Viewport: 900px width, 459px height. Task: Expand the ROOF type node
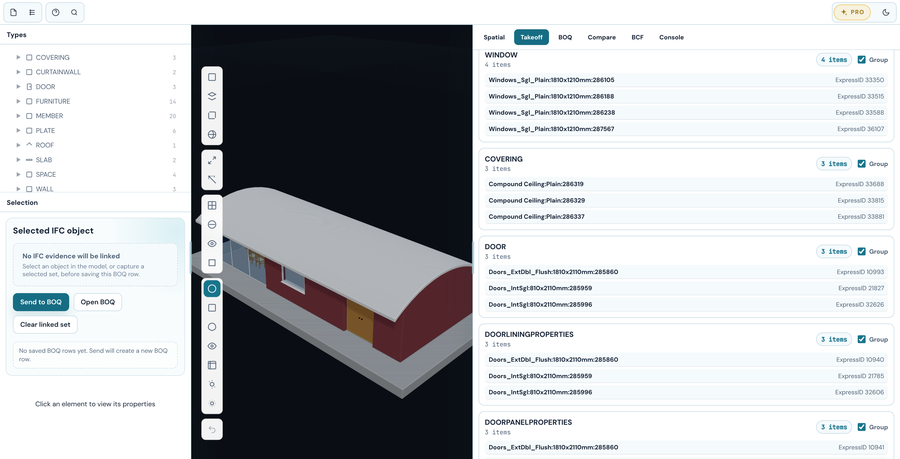click(18, 145)
